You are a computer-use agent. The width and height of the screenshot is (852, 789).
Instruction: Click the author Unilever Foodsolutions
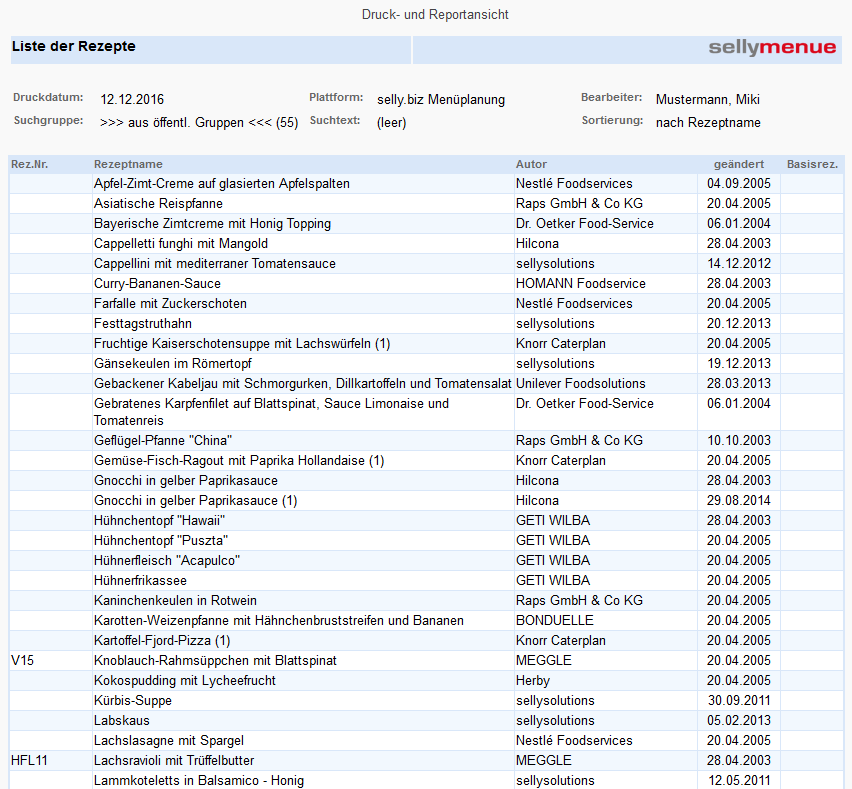click(581, 384)
